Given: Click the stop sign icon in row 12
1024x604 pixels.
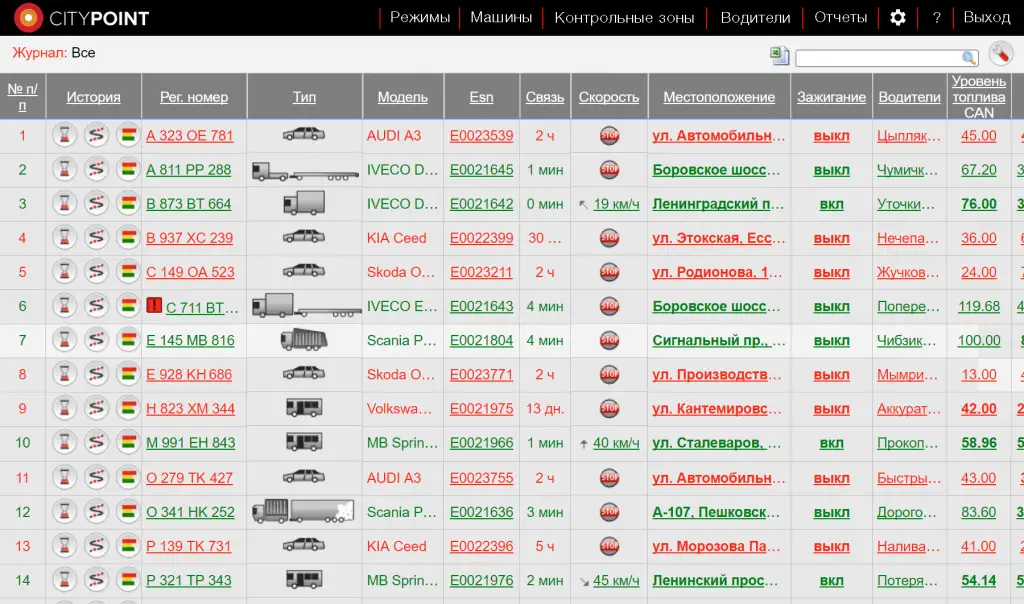Looking at the screenshot, I should tap(609, 512).
